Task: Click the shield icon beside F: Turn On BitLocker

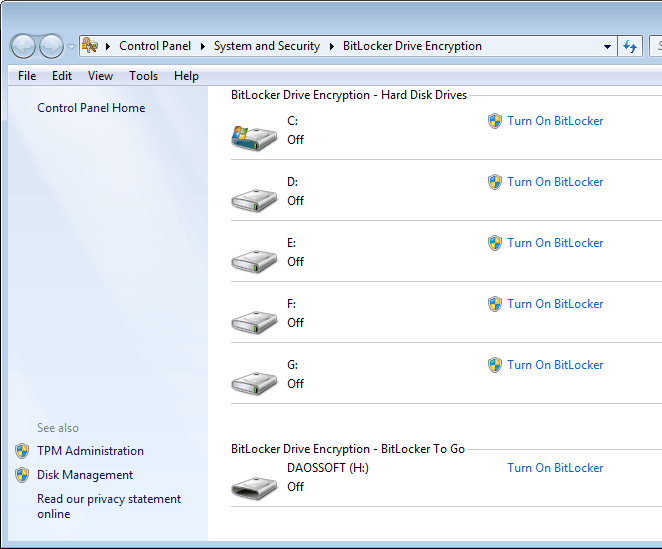Action: [495, 304]
